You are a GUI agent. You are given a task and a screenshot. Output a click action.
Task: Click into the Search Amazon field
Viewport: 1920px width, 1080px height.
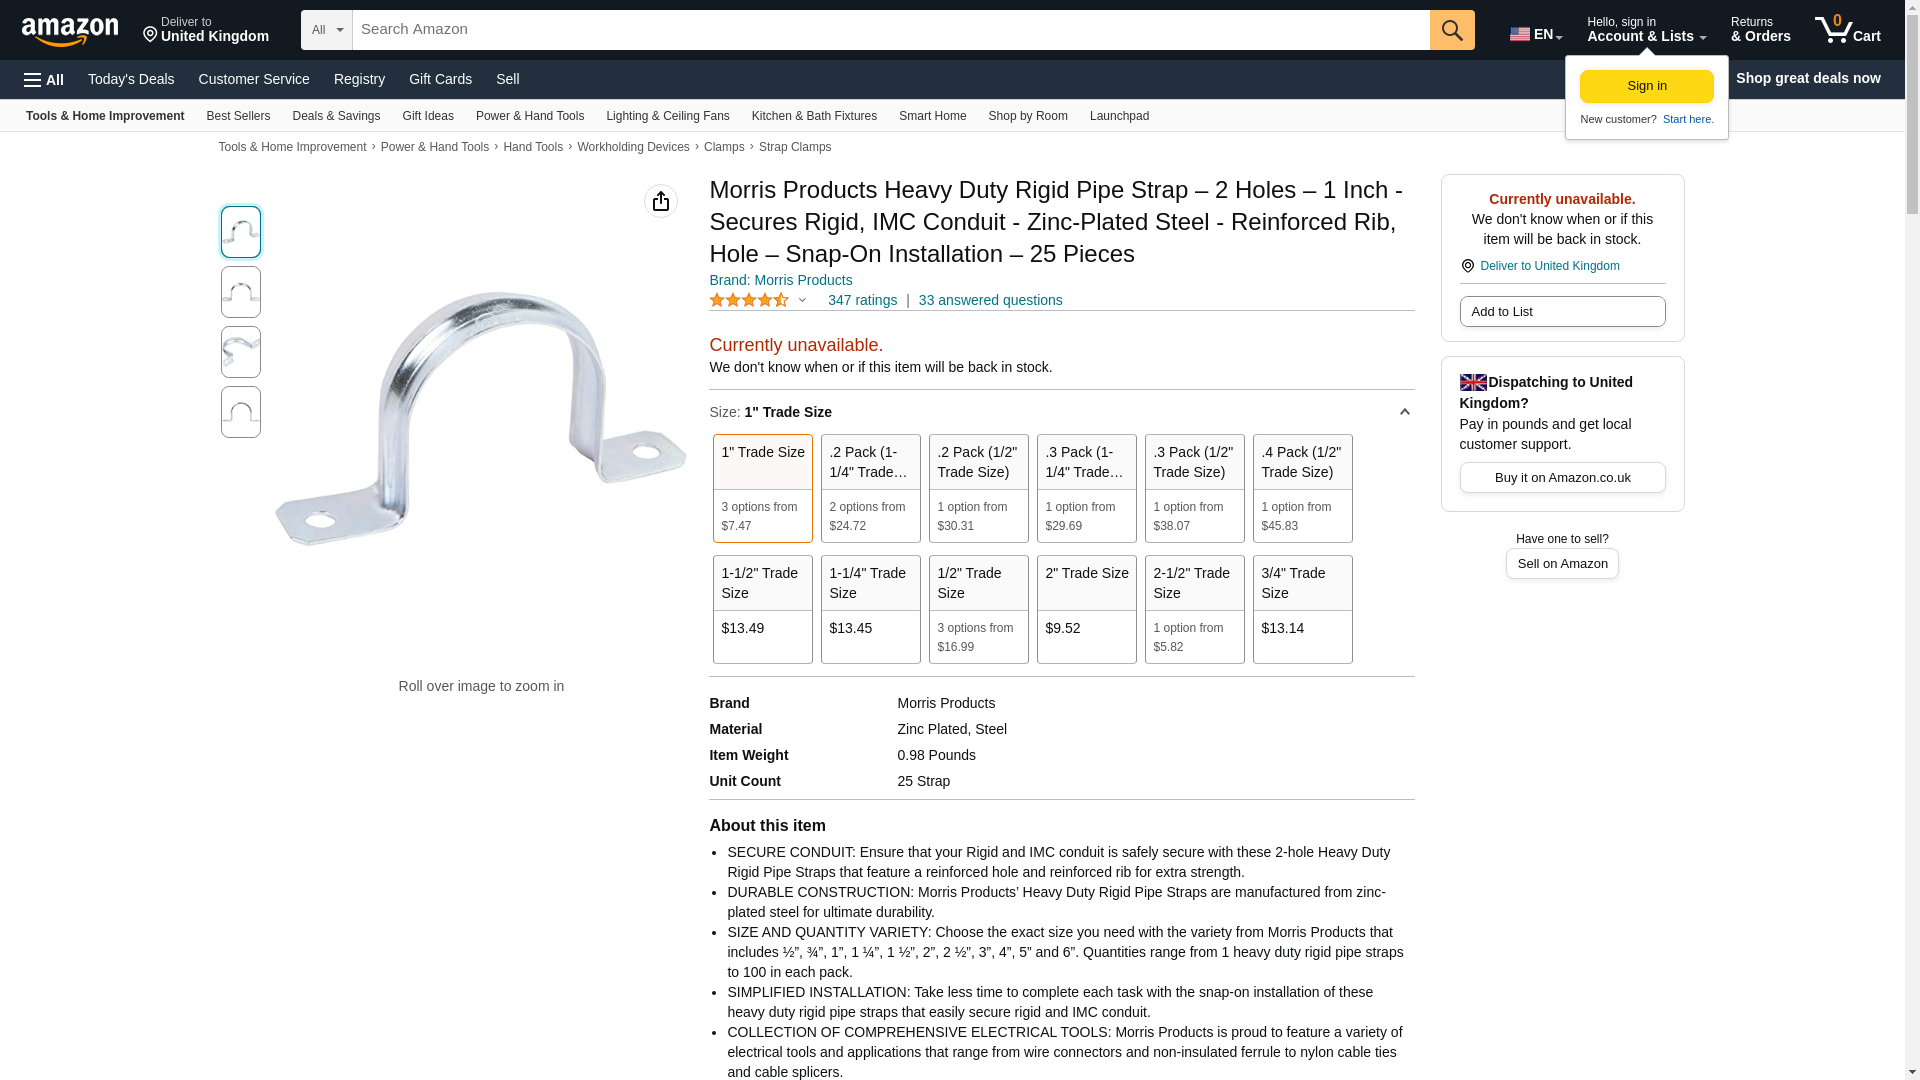click(890, 30)
